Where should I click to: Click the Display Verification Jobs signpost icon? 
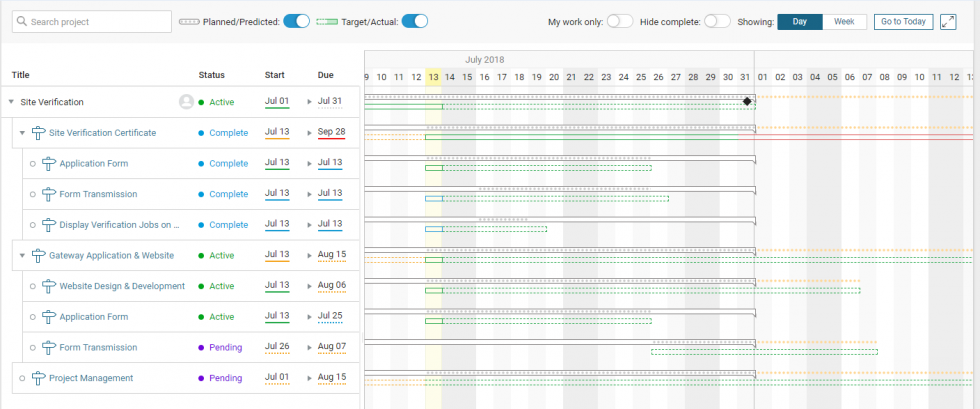49,225
